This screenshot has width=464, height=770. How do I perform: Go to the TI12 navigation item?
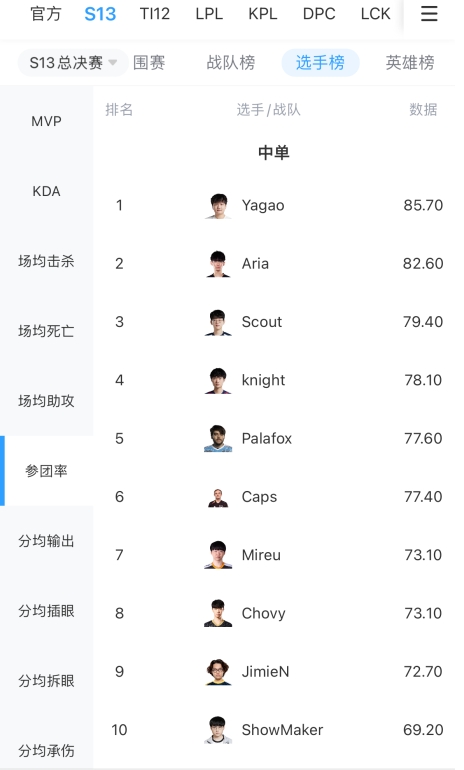point(155,14)
